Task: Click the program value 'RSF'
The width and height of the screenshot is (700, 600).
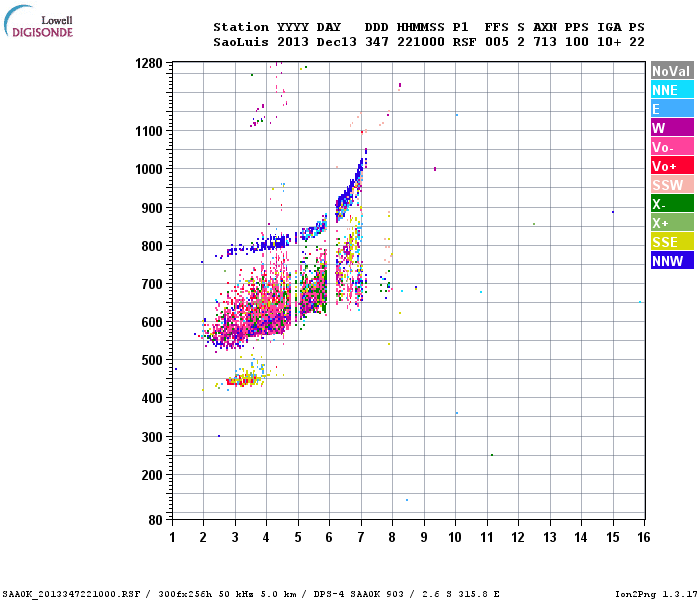Action: pos(464,42)
